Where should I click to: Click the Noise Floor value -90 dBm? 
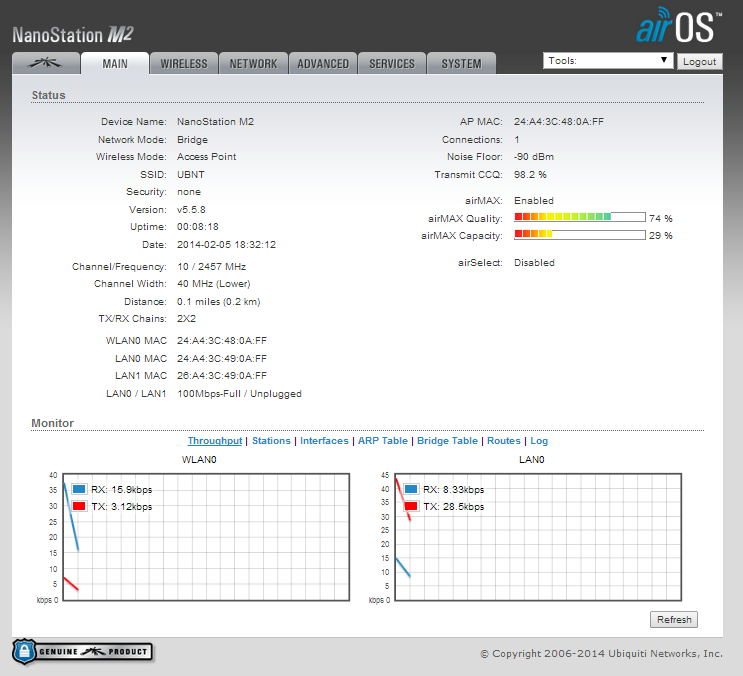pos(534,157)
